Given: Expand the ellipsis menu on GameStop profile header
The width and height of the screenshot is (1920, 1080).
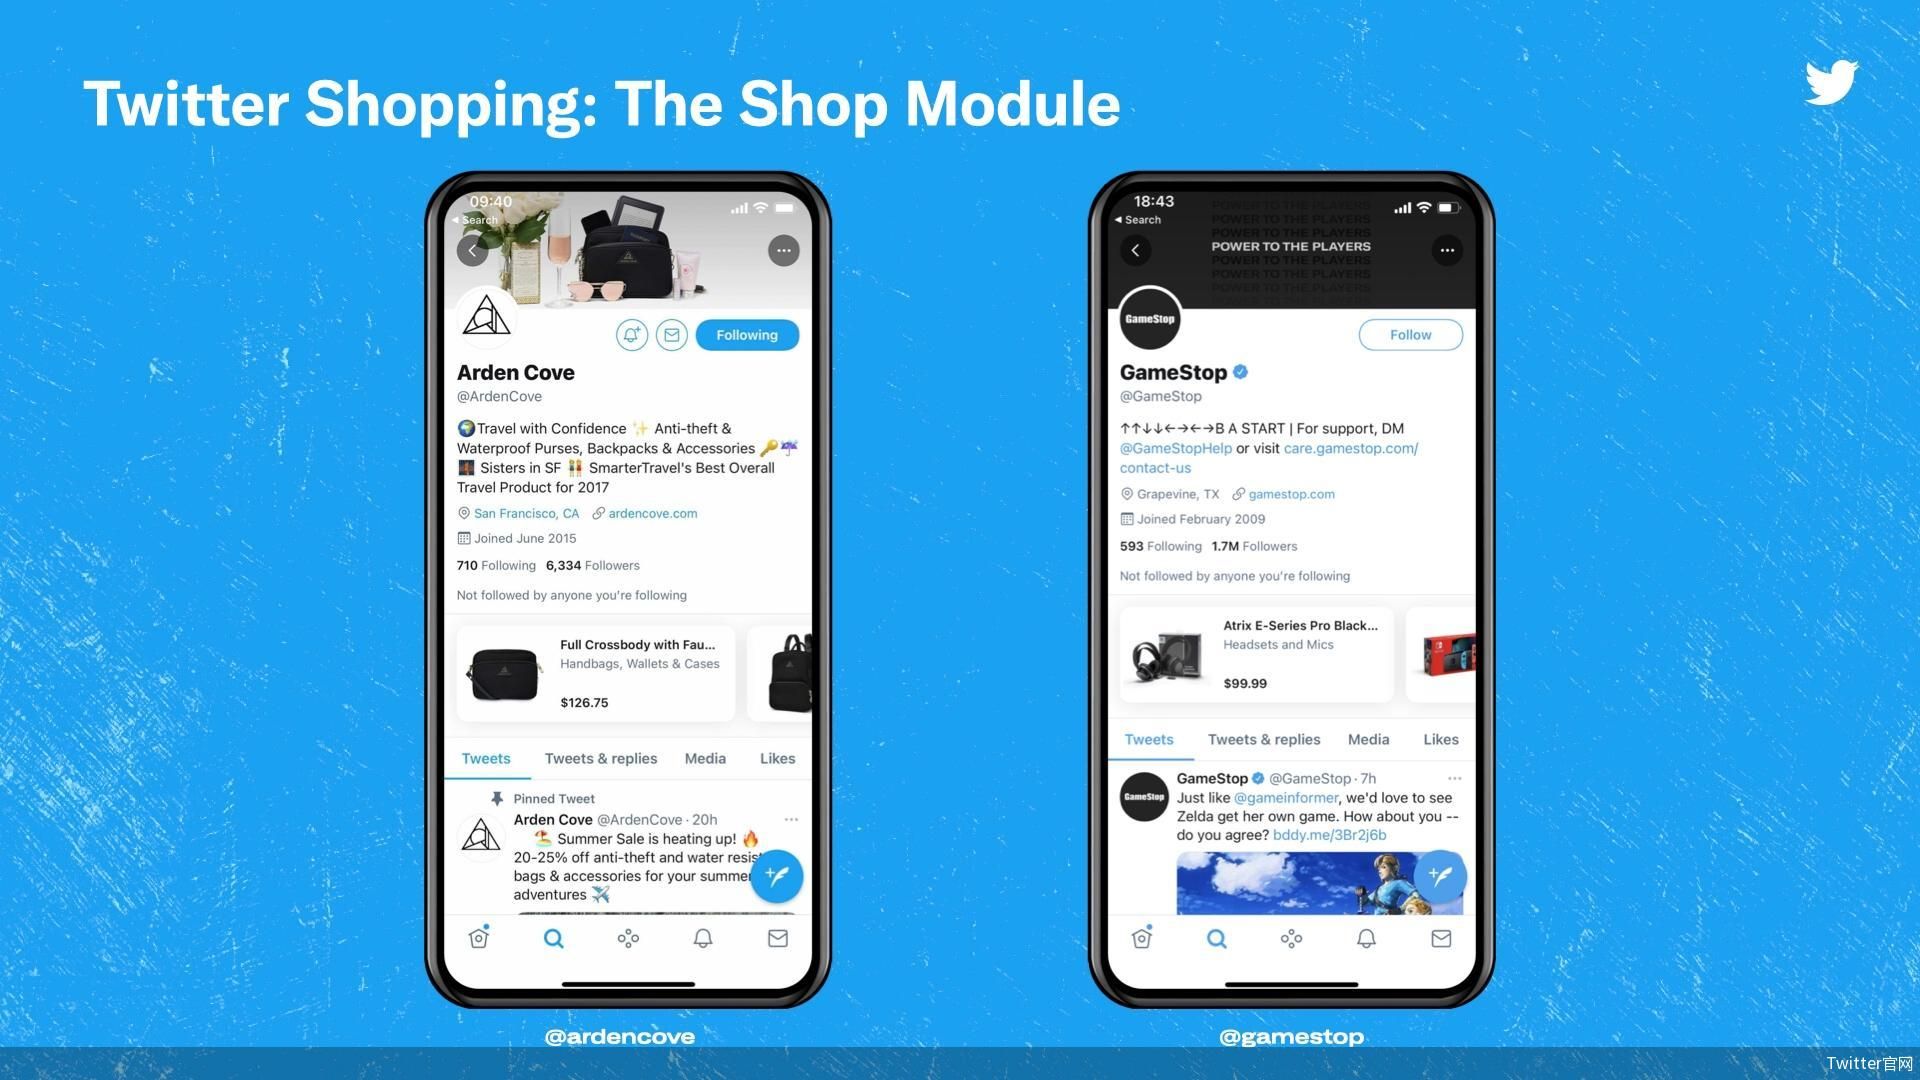Looking at the screenshot, I should click(x=1448, y=249).
